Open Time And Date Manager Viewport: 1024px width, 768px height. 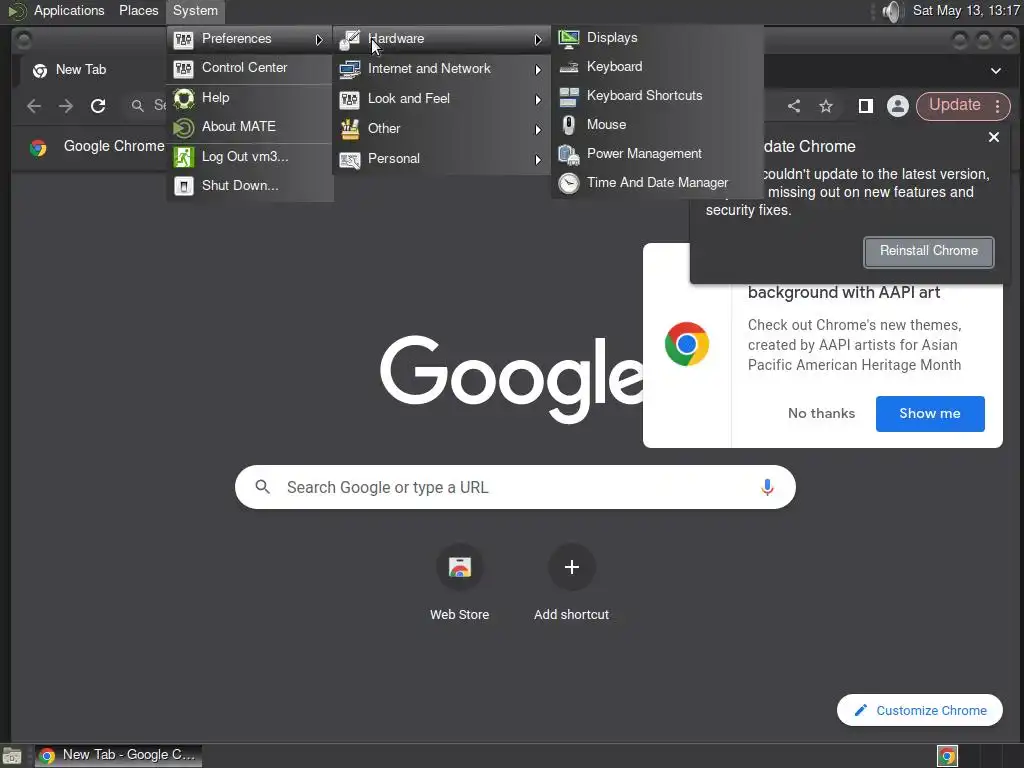click(658, 182)
